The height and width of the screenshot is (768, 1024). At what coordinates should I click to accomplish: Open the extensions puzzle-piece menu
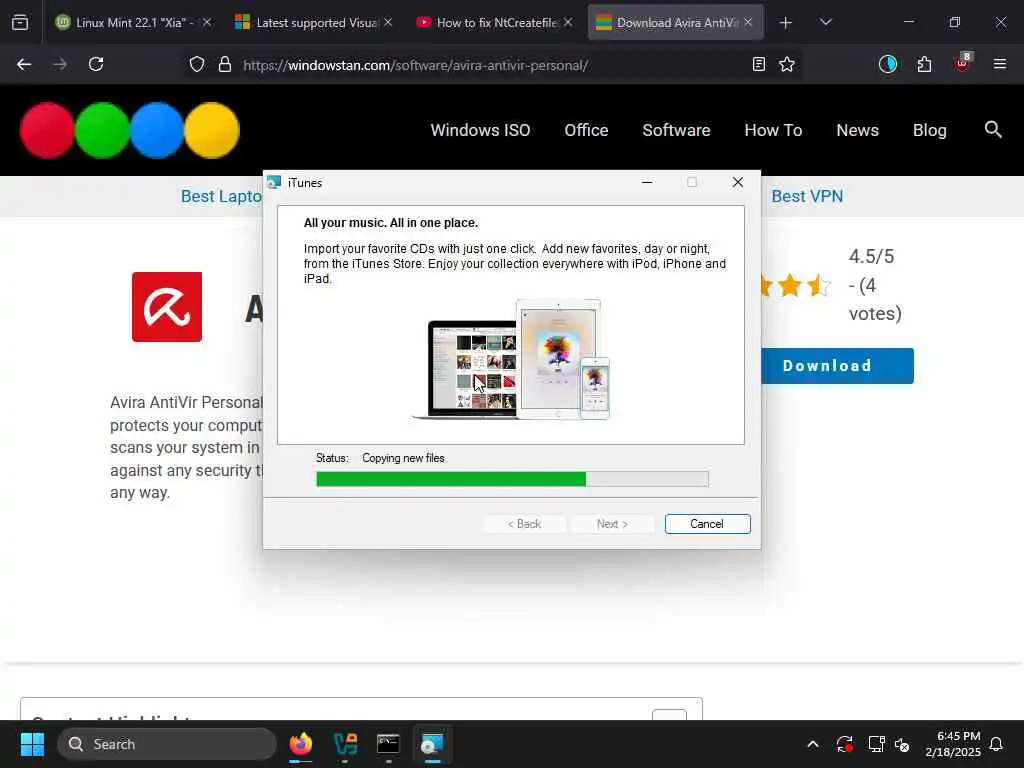click(x=925, y=64)
